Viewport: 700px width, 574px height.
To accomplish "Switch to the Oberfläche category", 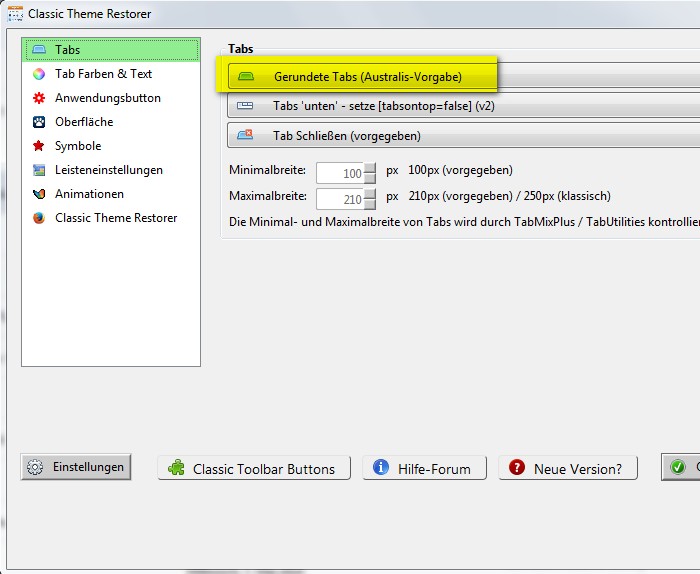I will point(111,122).
